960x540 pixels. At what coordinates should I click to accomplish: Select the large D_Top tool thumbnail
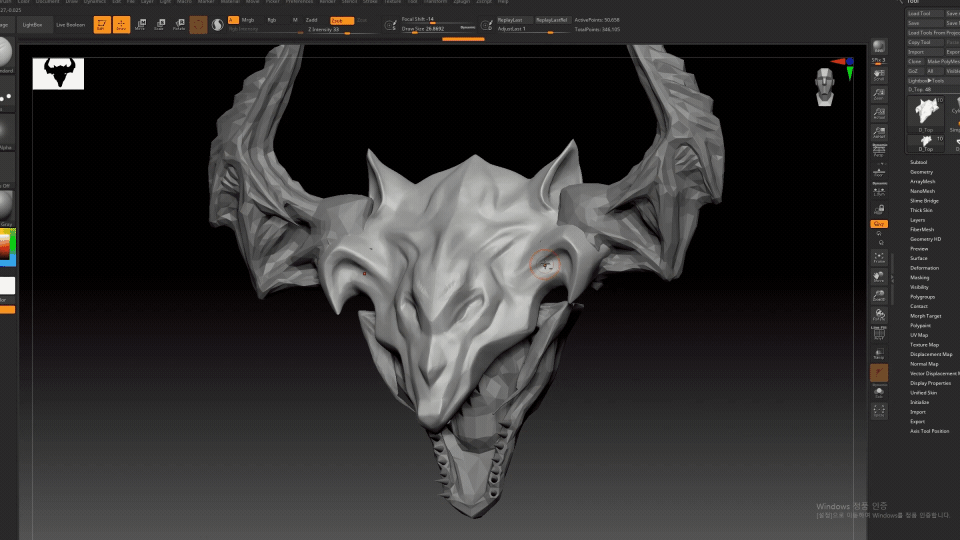point(926,113)
